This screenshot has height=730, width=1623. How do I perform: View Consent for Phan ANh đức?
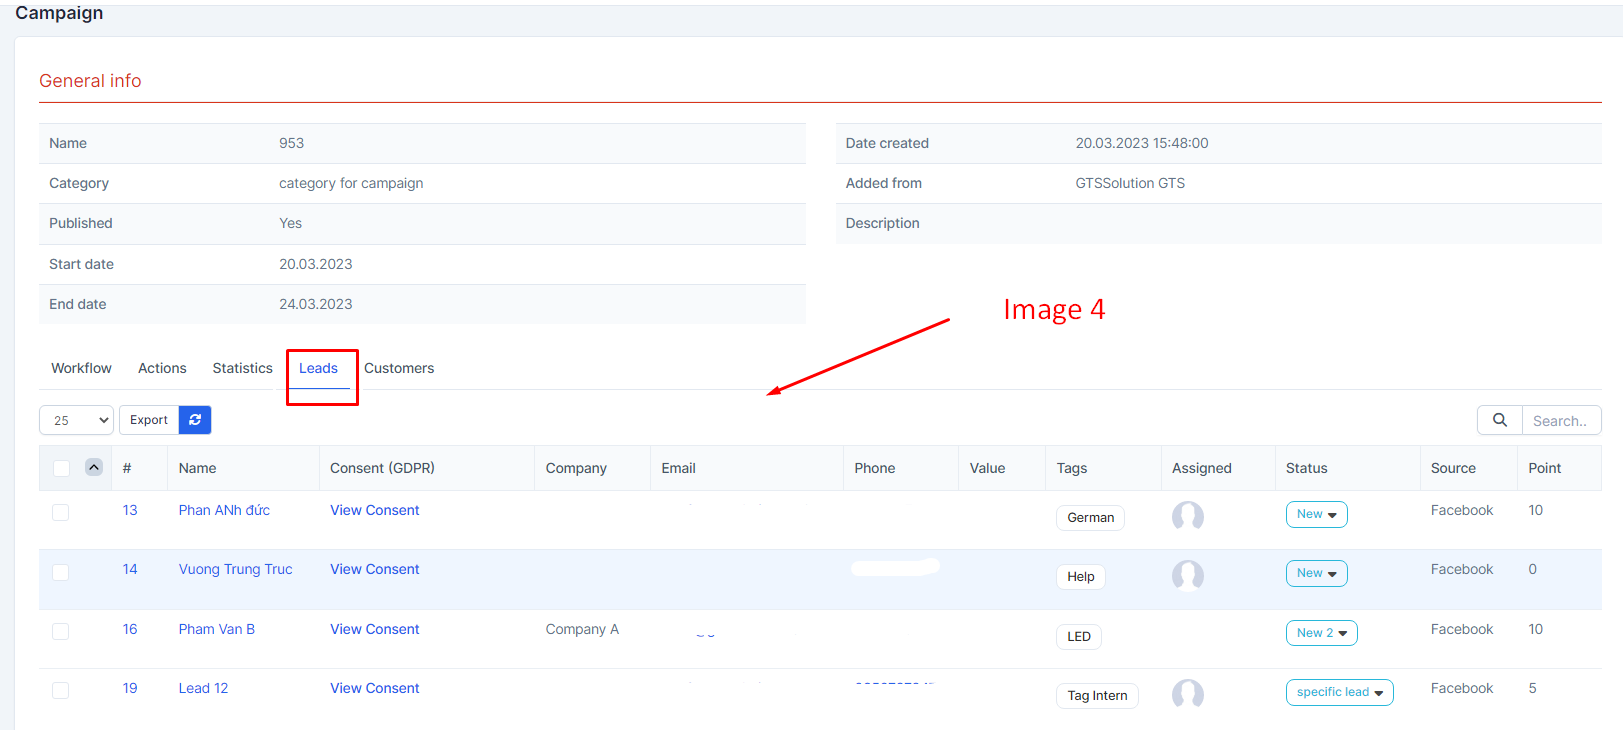[x=374, y=510]
